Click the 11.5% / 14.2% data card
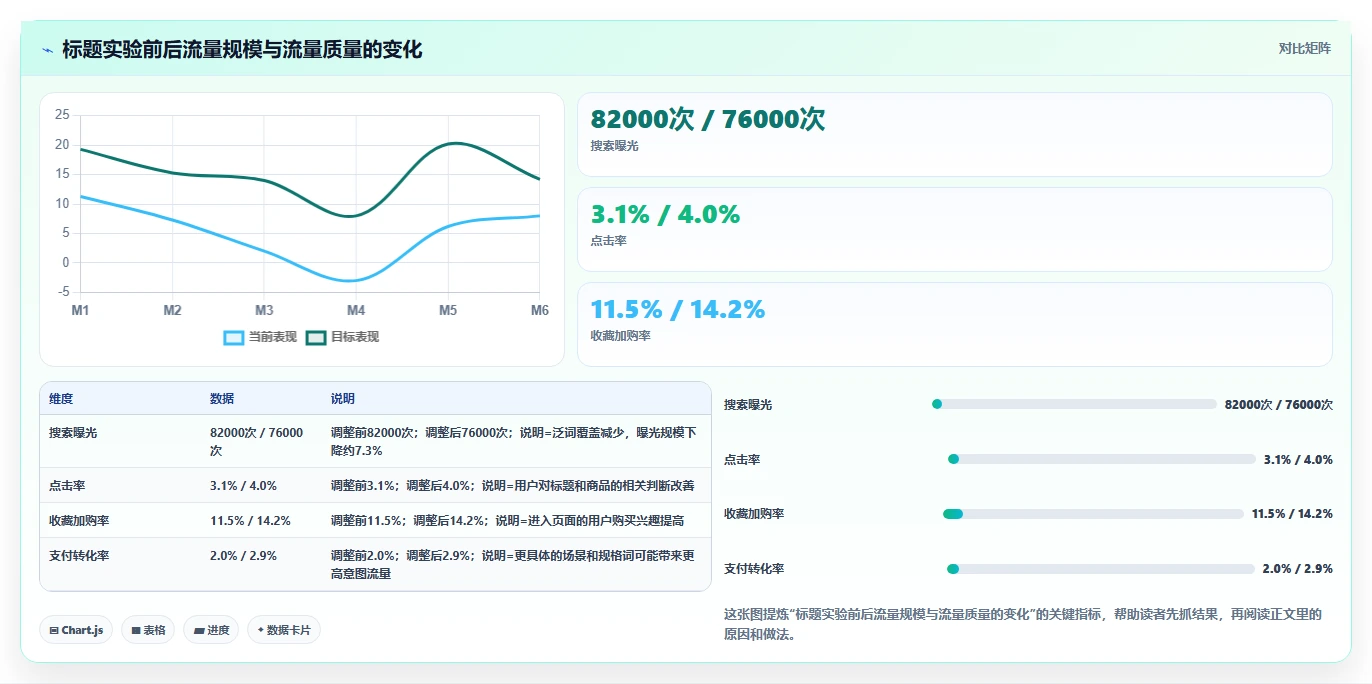The height and width of the screenshot is (684, 1372). tap(955, 325)
